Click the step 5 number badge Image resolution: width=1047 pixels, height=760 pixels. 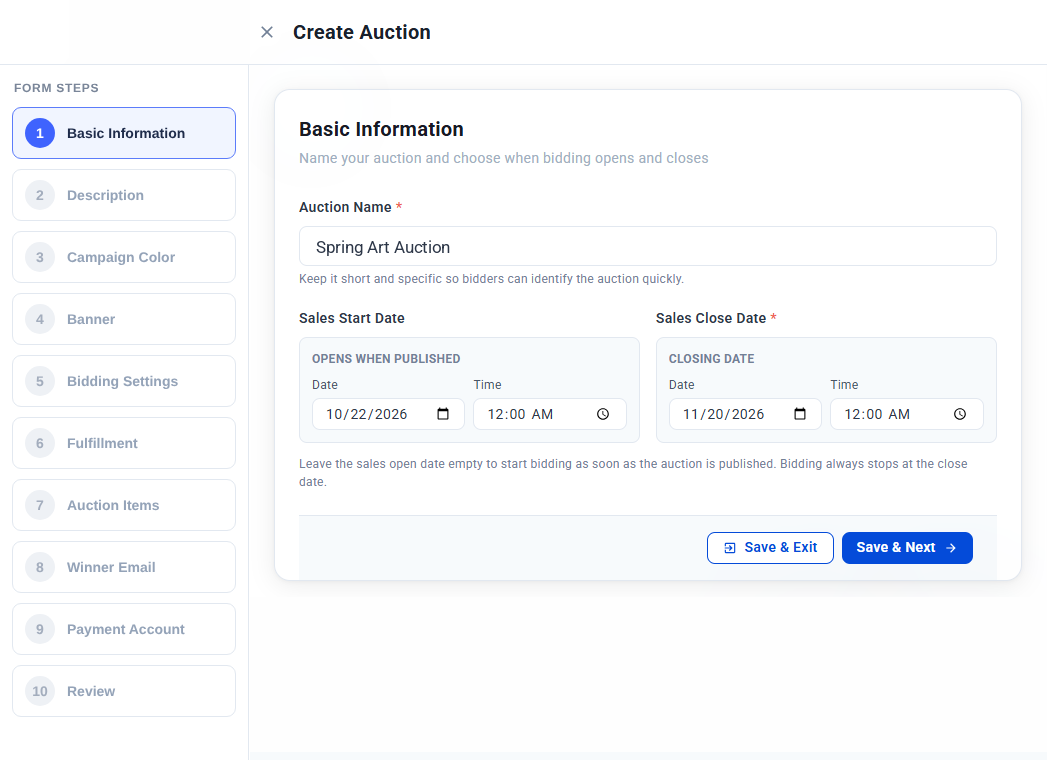pos(40,381)
